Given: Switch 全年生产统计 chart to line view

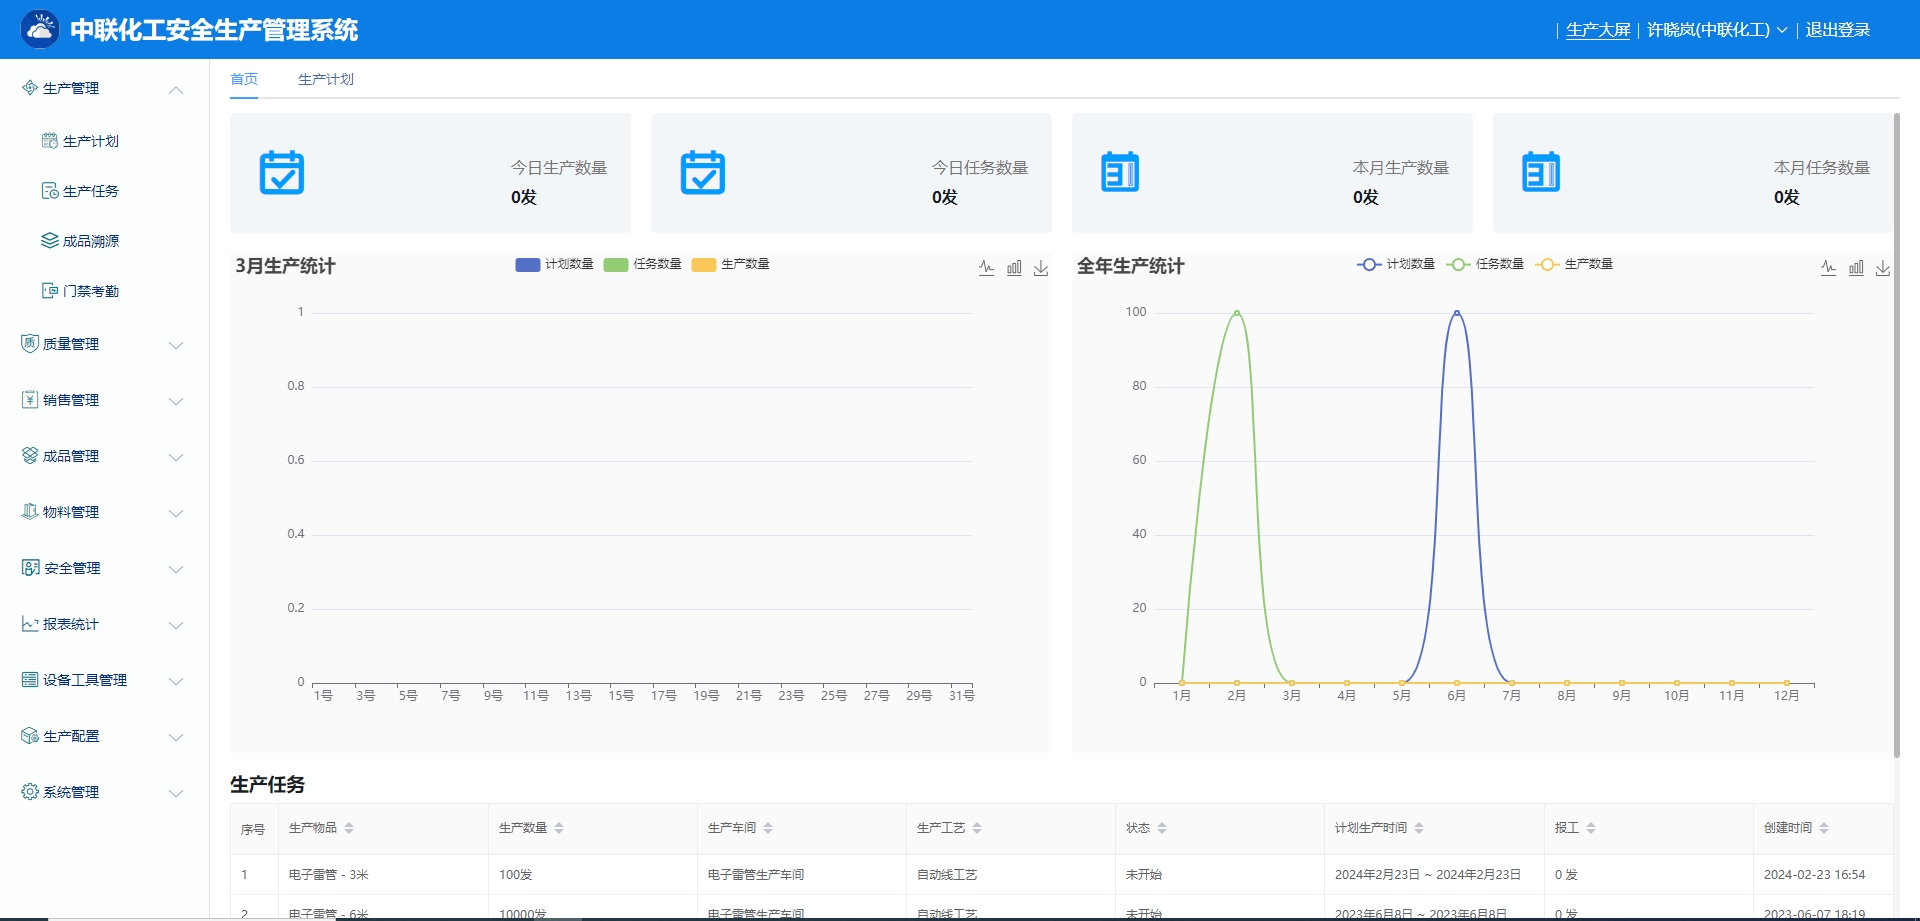Looking at the screenshot, I should pos(1829,267).
